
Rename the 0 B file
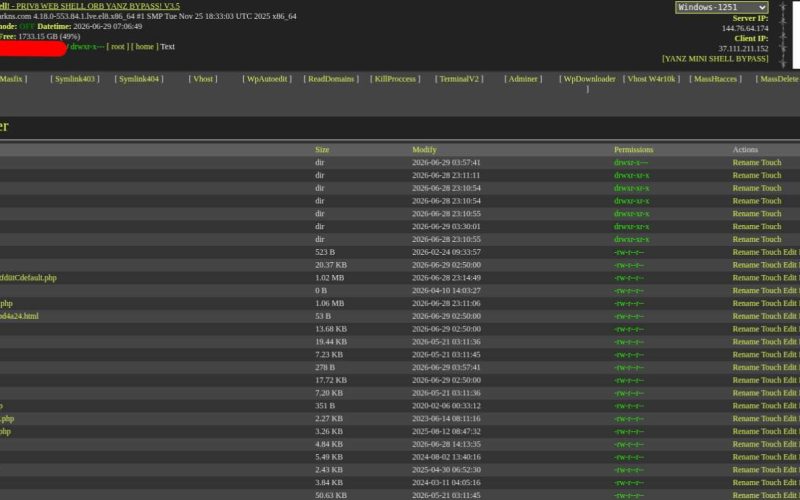point(745,291)
